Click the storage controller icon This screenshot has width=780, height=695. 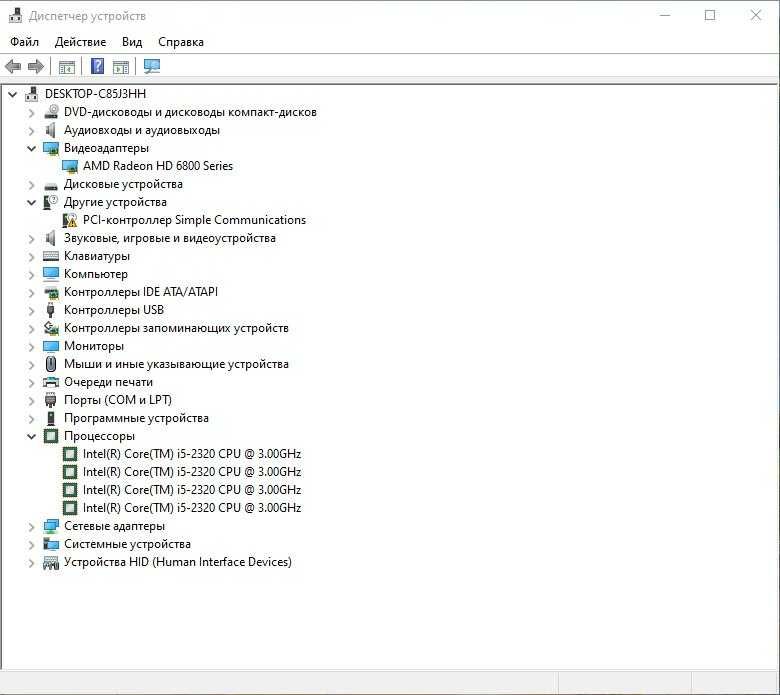click(51, 328)
